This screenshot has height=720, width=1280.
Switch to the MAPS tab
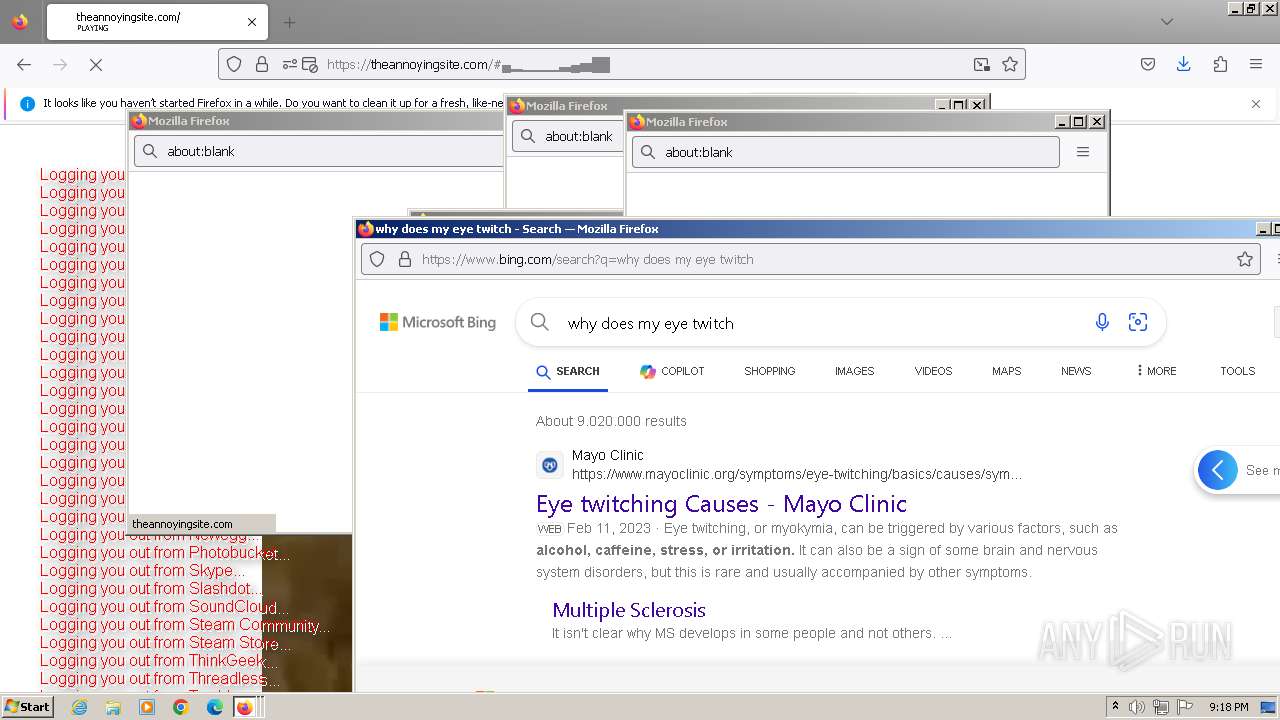(x=1007, y=371)
